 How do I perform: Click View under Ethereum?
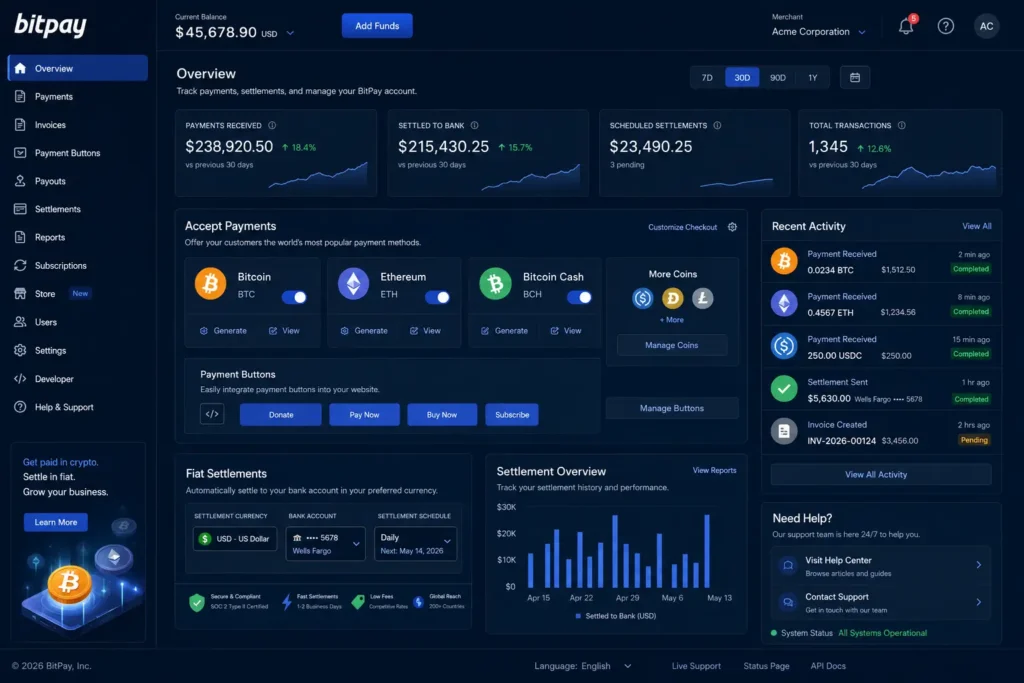click(x=425, y=331)
